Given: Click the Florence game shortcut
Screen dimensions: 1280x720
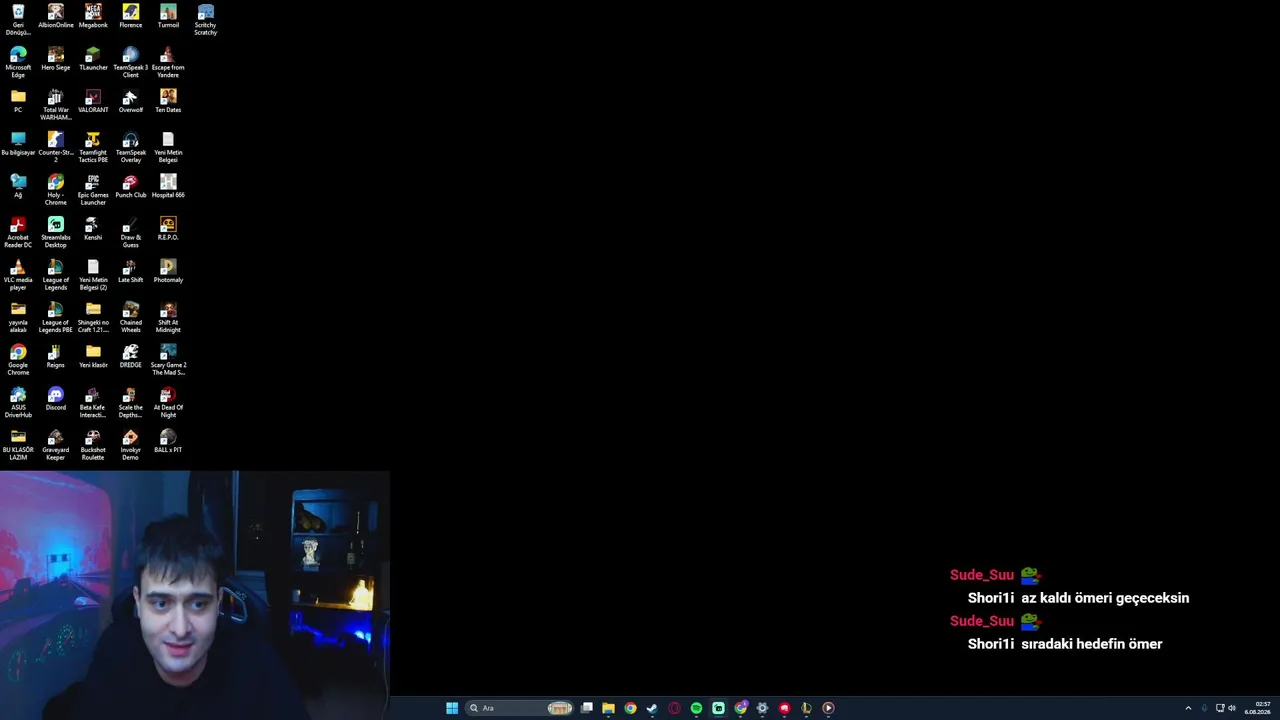Looking at the screenshot, I should coord(131,16).
